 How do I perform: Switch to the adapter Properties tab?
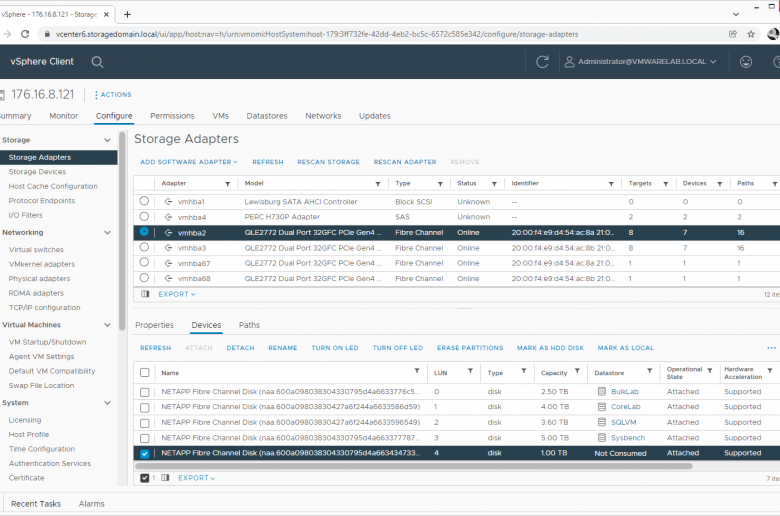tap(154, 325)
